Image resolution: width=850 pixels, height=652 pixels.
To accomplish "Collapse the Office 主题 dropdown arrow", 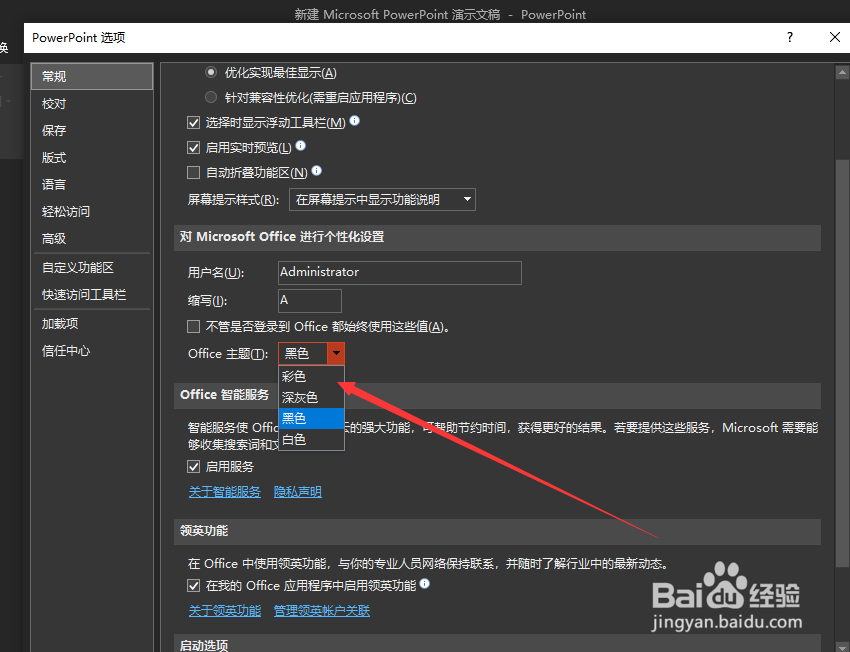I will pos(336,353).
